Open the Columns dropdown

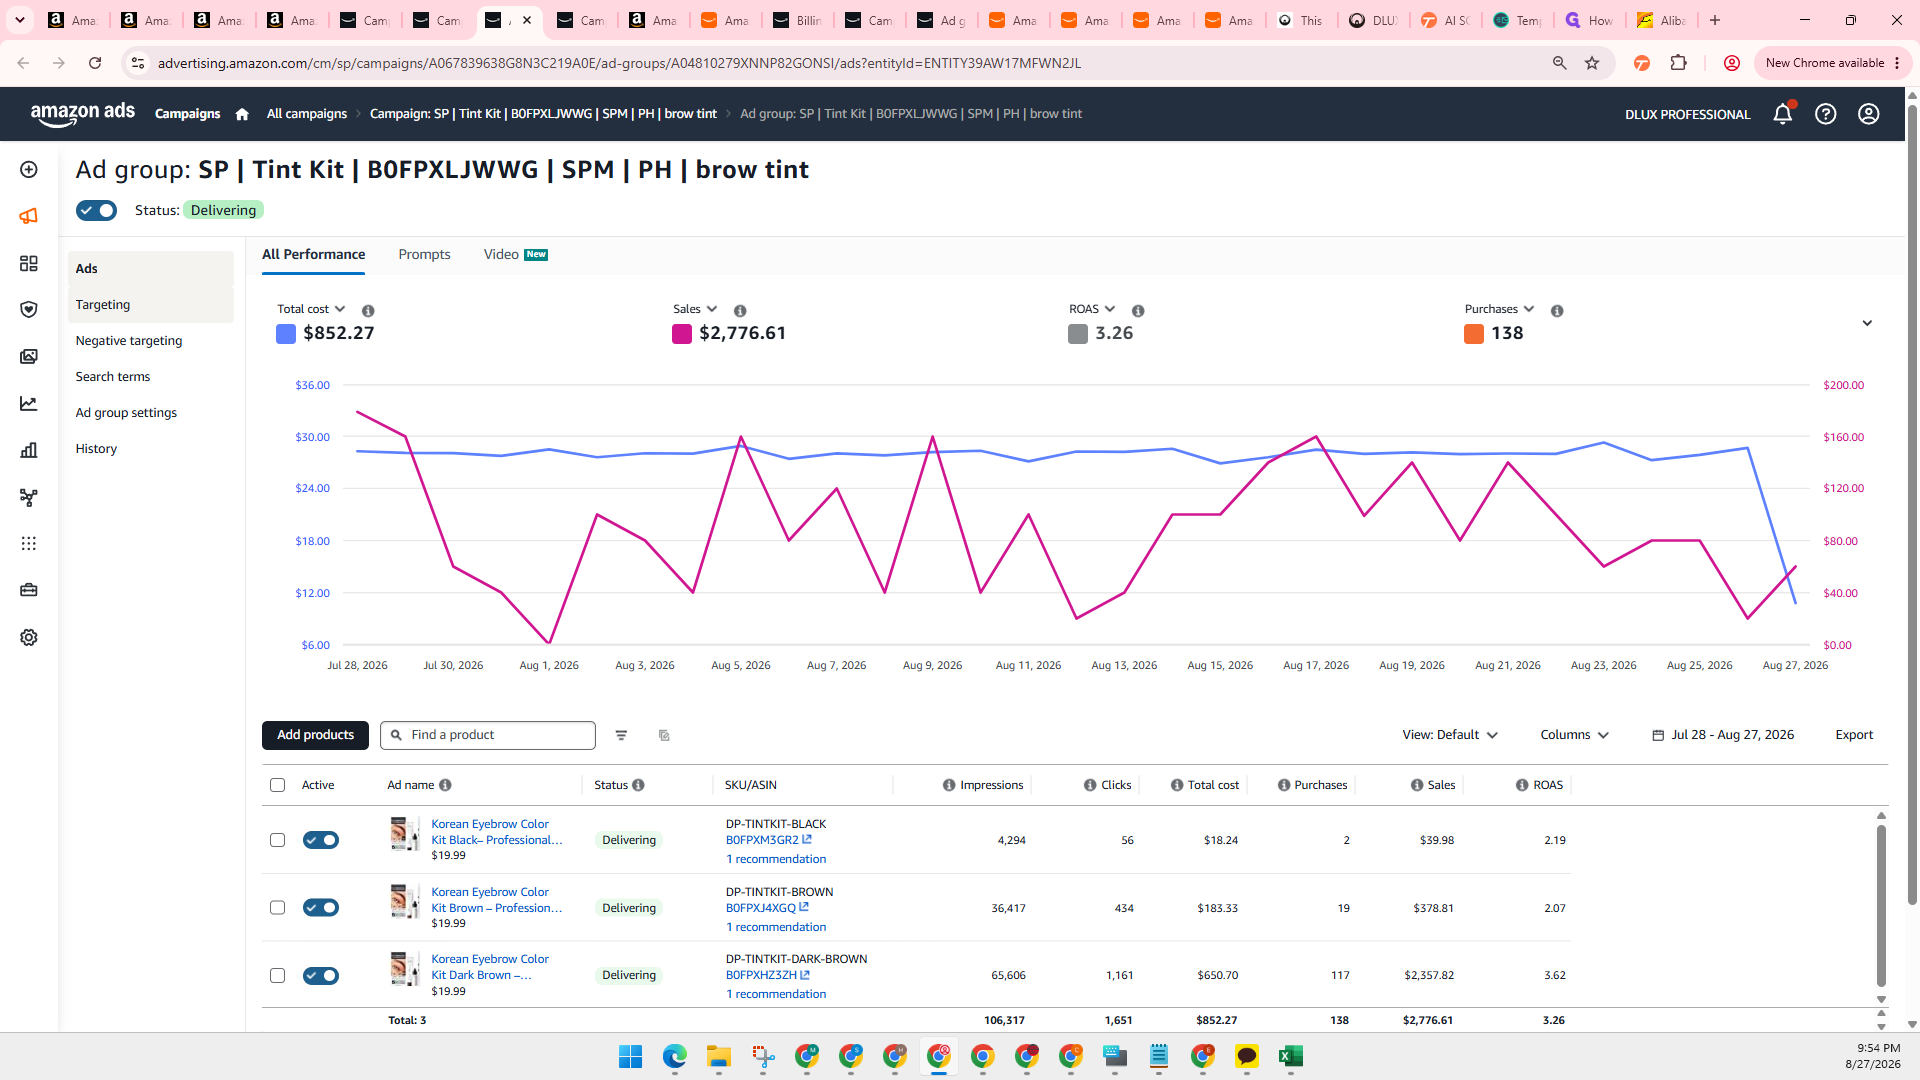coord(1574,735)
